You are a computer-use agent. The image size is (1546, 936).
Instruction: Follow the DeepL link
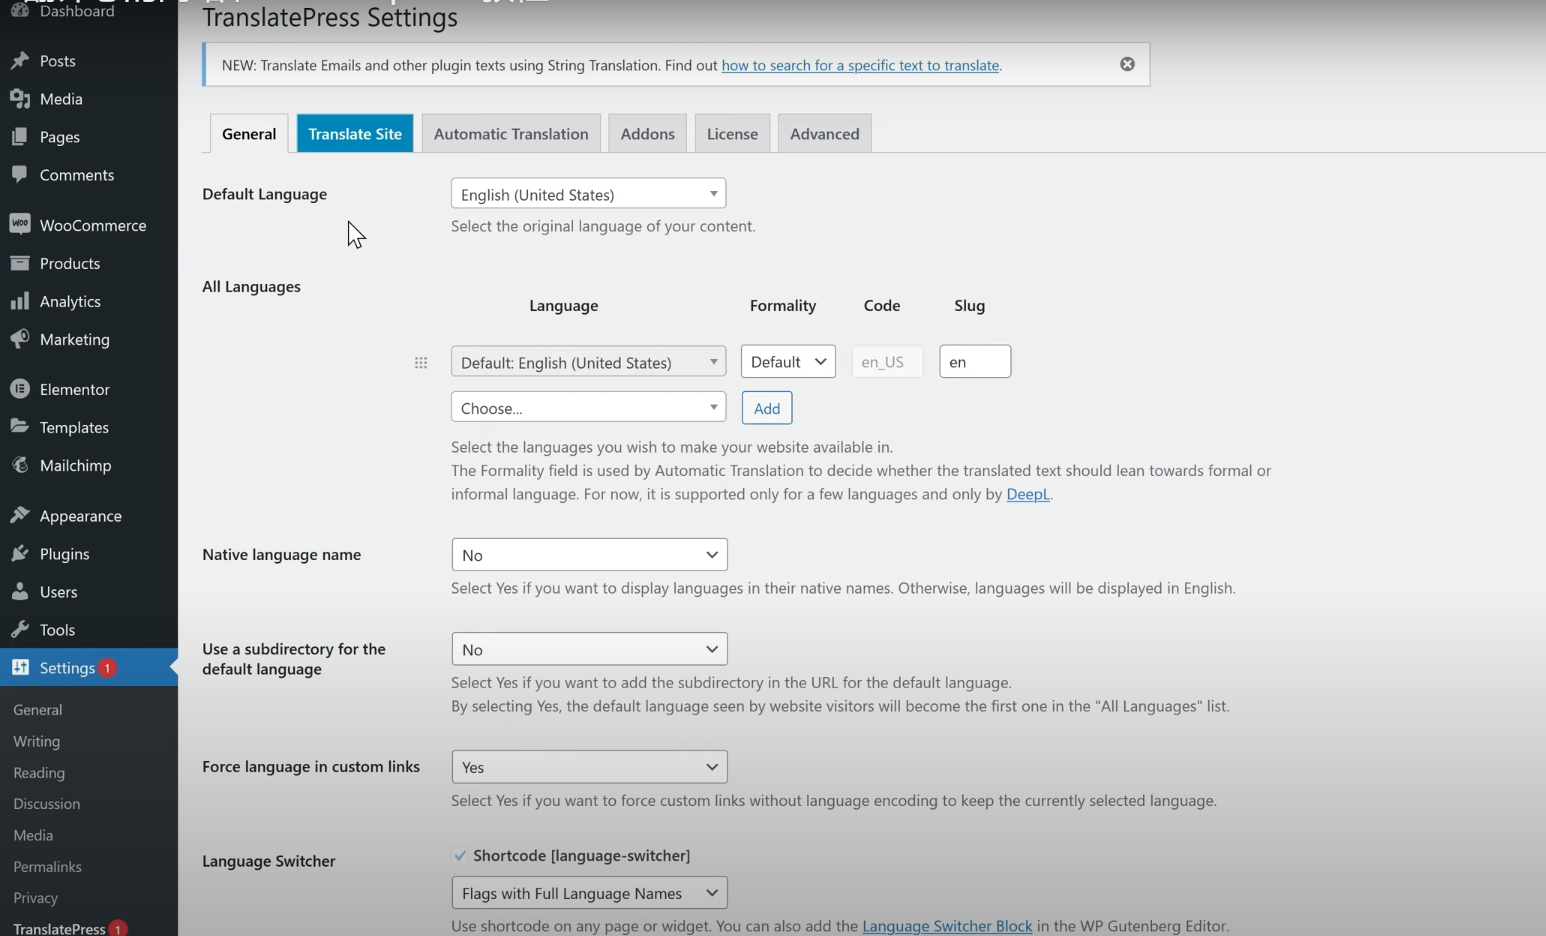pyautogui.click(x=1027, y=494)
